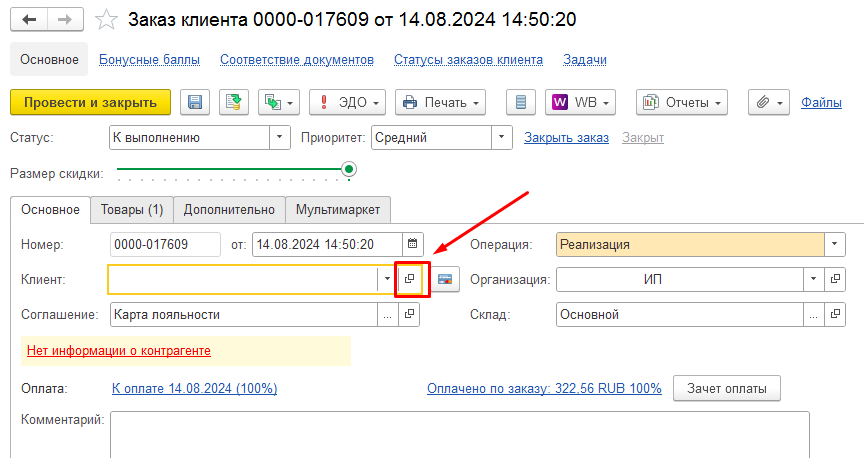Expand the Клиент dropdown arrow
This screenshot has height=458, width=864.
click(387, 279)
